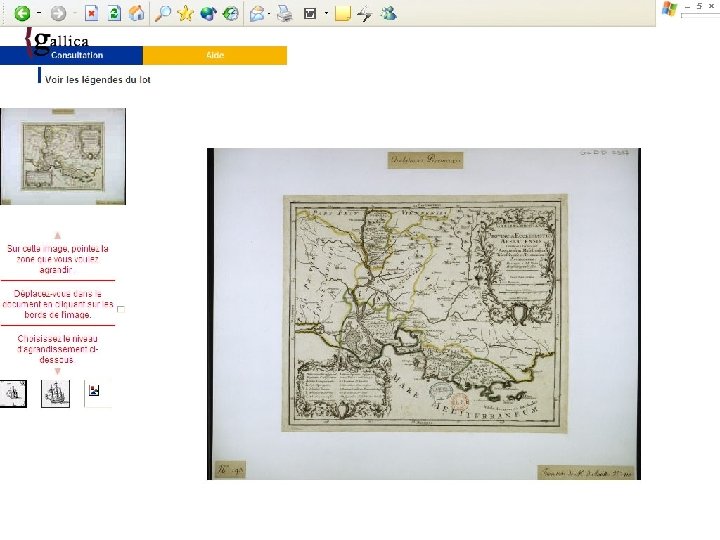Open the Aide tab
Image resolution: width=720 pixels, height=540 pixels.
coord(215,55)
